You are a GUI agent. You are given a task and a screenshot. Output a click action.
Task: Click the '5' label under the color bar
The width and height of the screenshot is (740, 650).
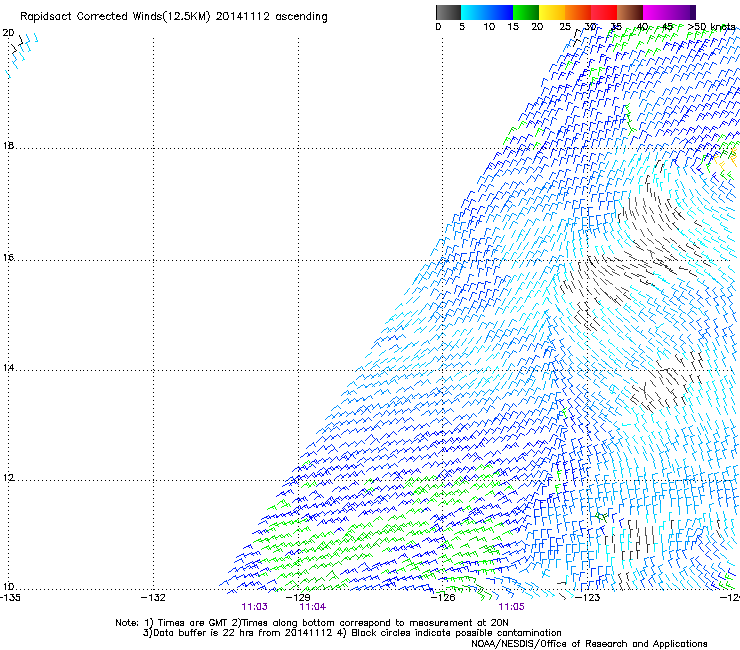[x=462, y=27]
